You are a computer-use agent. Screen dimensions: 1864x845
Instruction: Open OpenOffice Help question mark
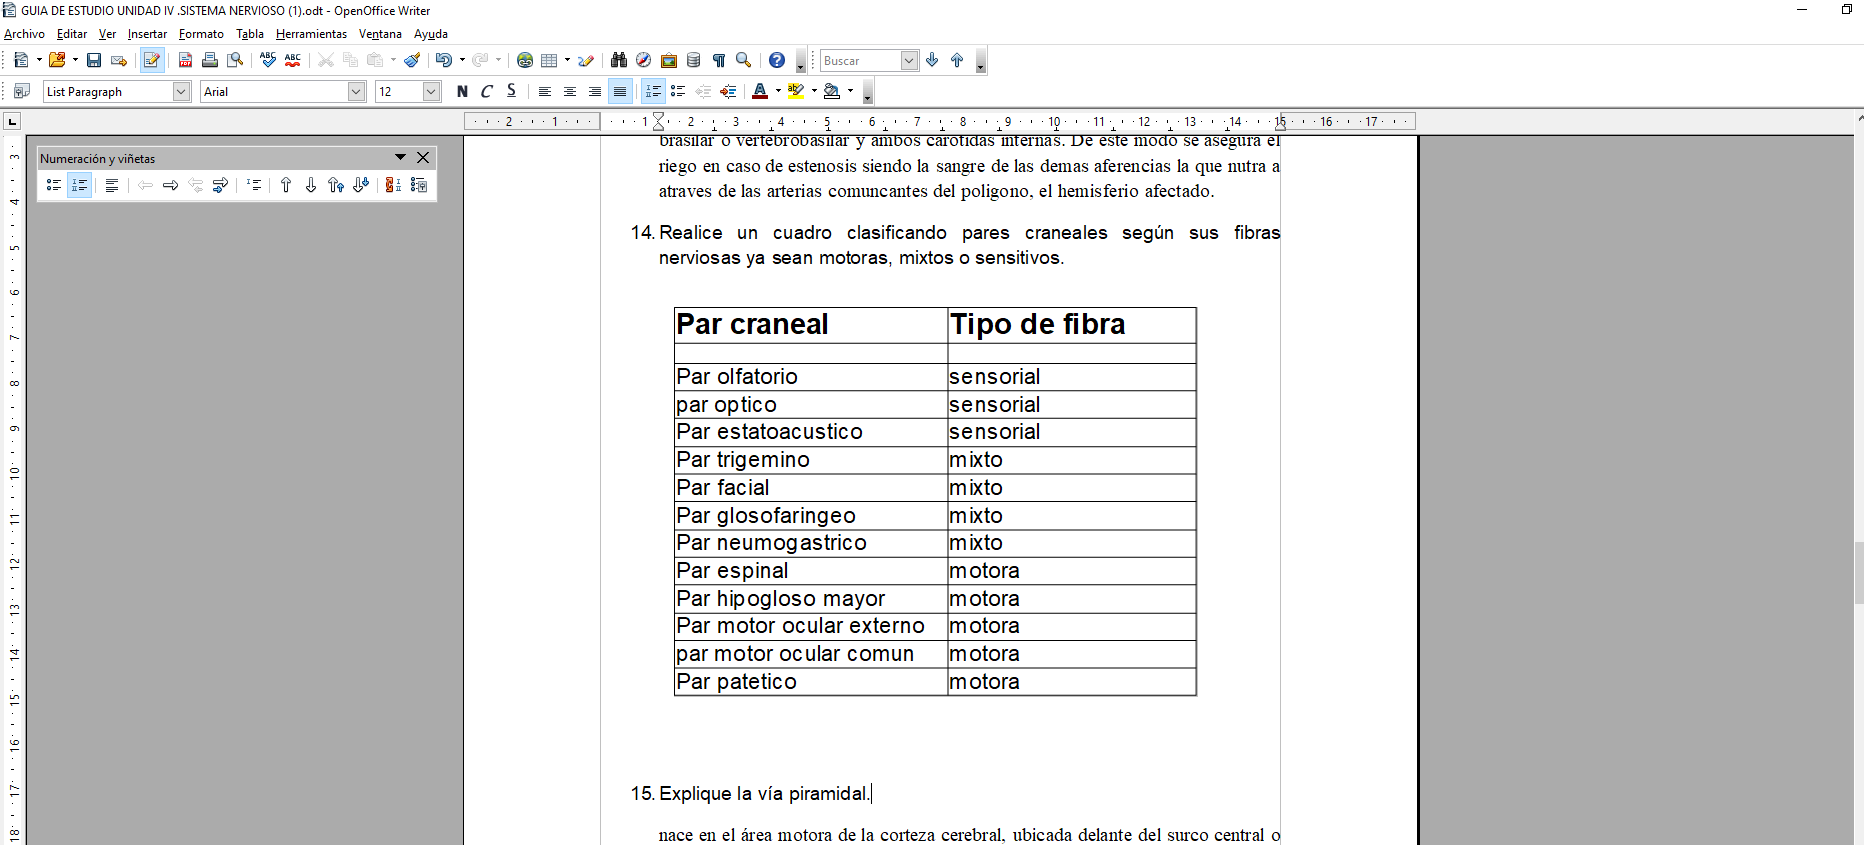pyautogui.click(x=777, y=61)
